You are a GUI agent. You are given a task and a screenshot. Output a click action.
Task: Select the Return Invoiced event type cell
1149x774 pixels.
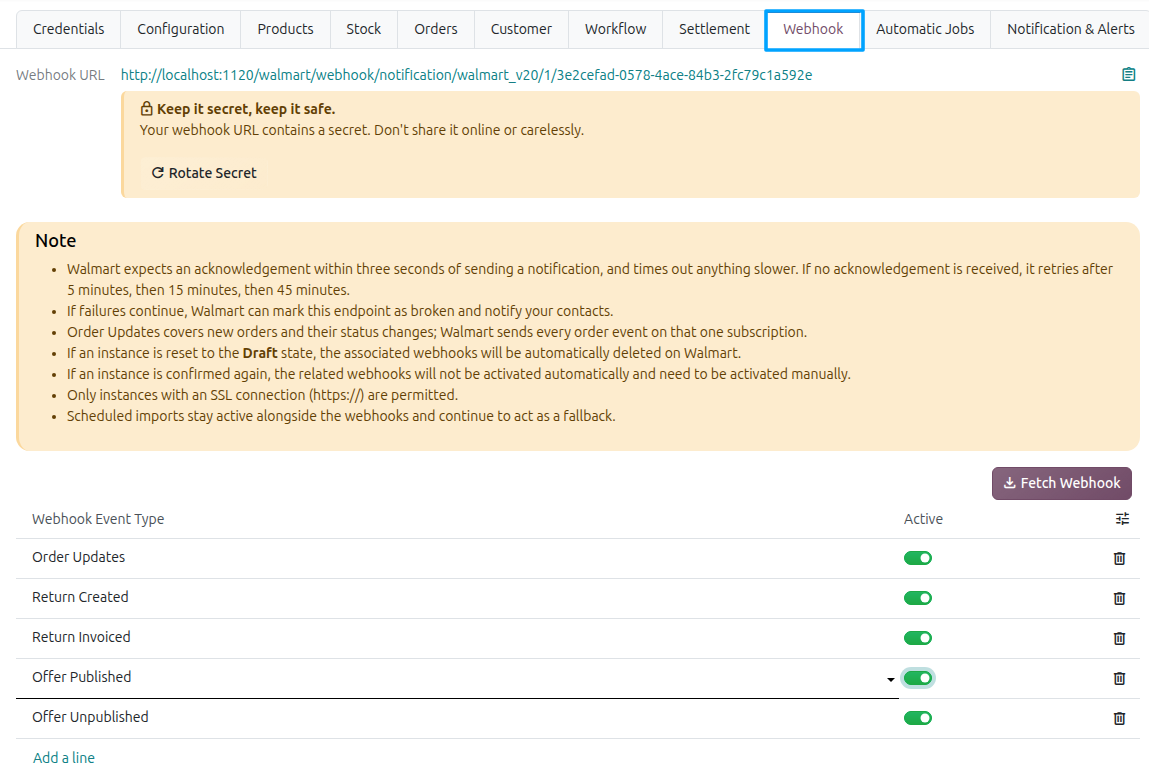[457, 638]
